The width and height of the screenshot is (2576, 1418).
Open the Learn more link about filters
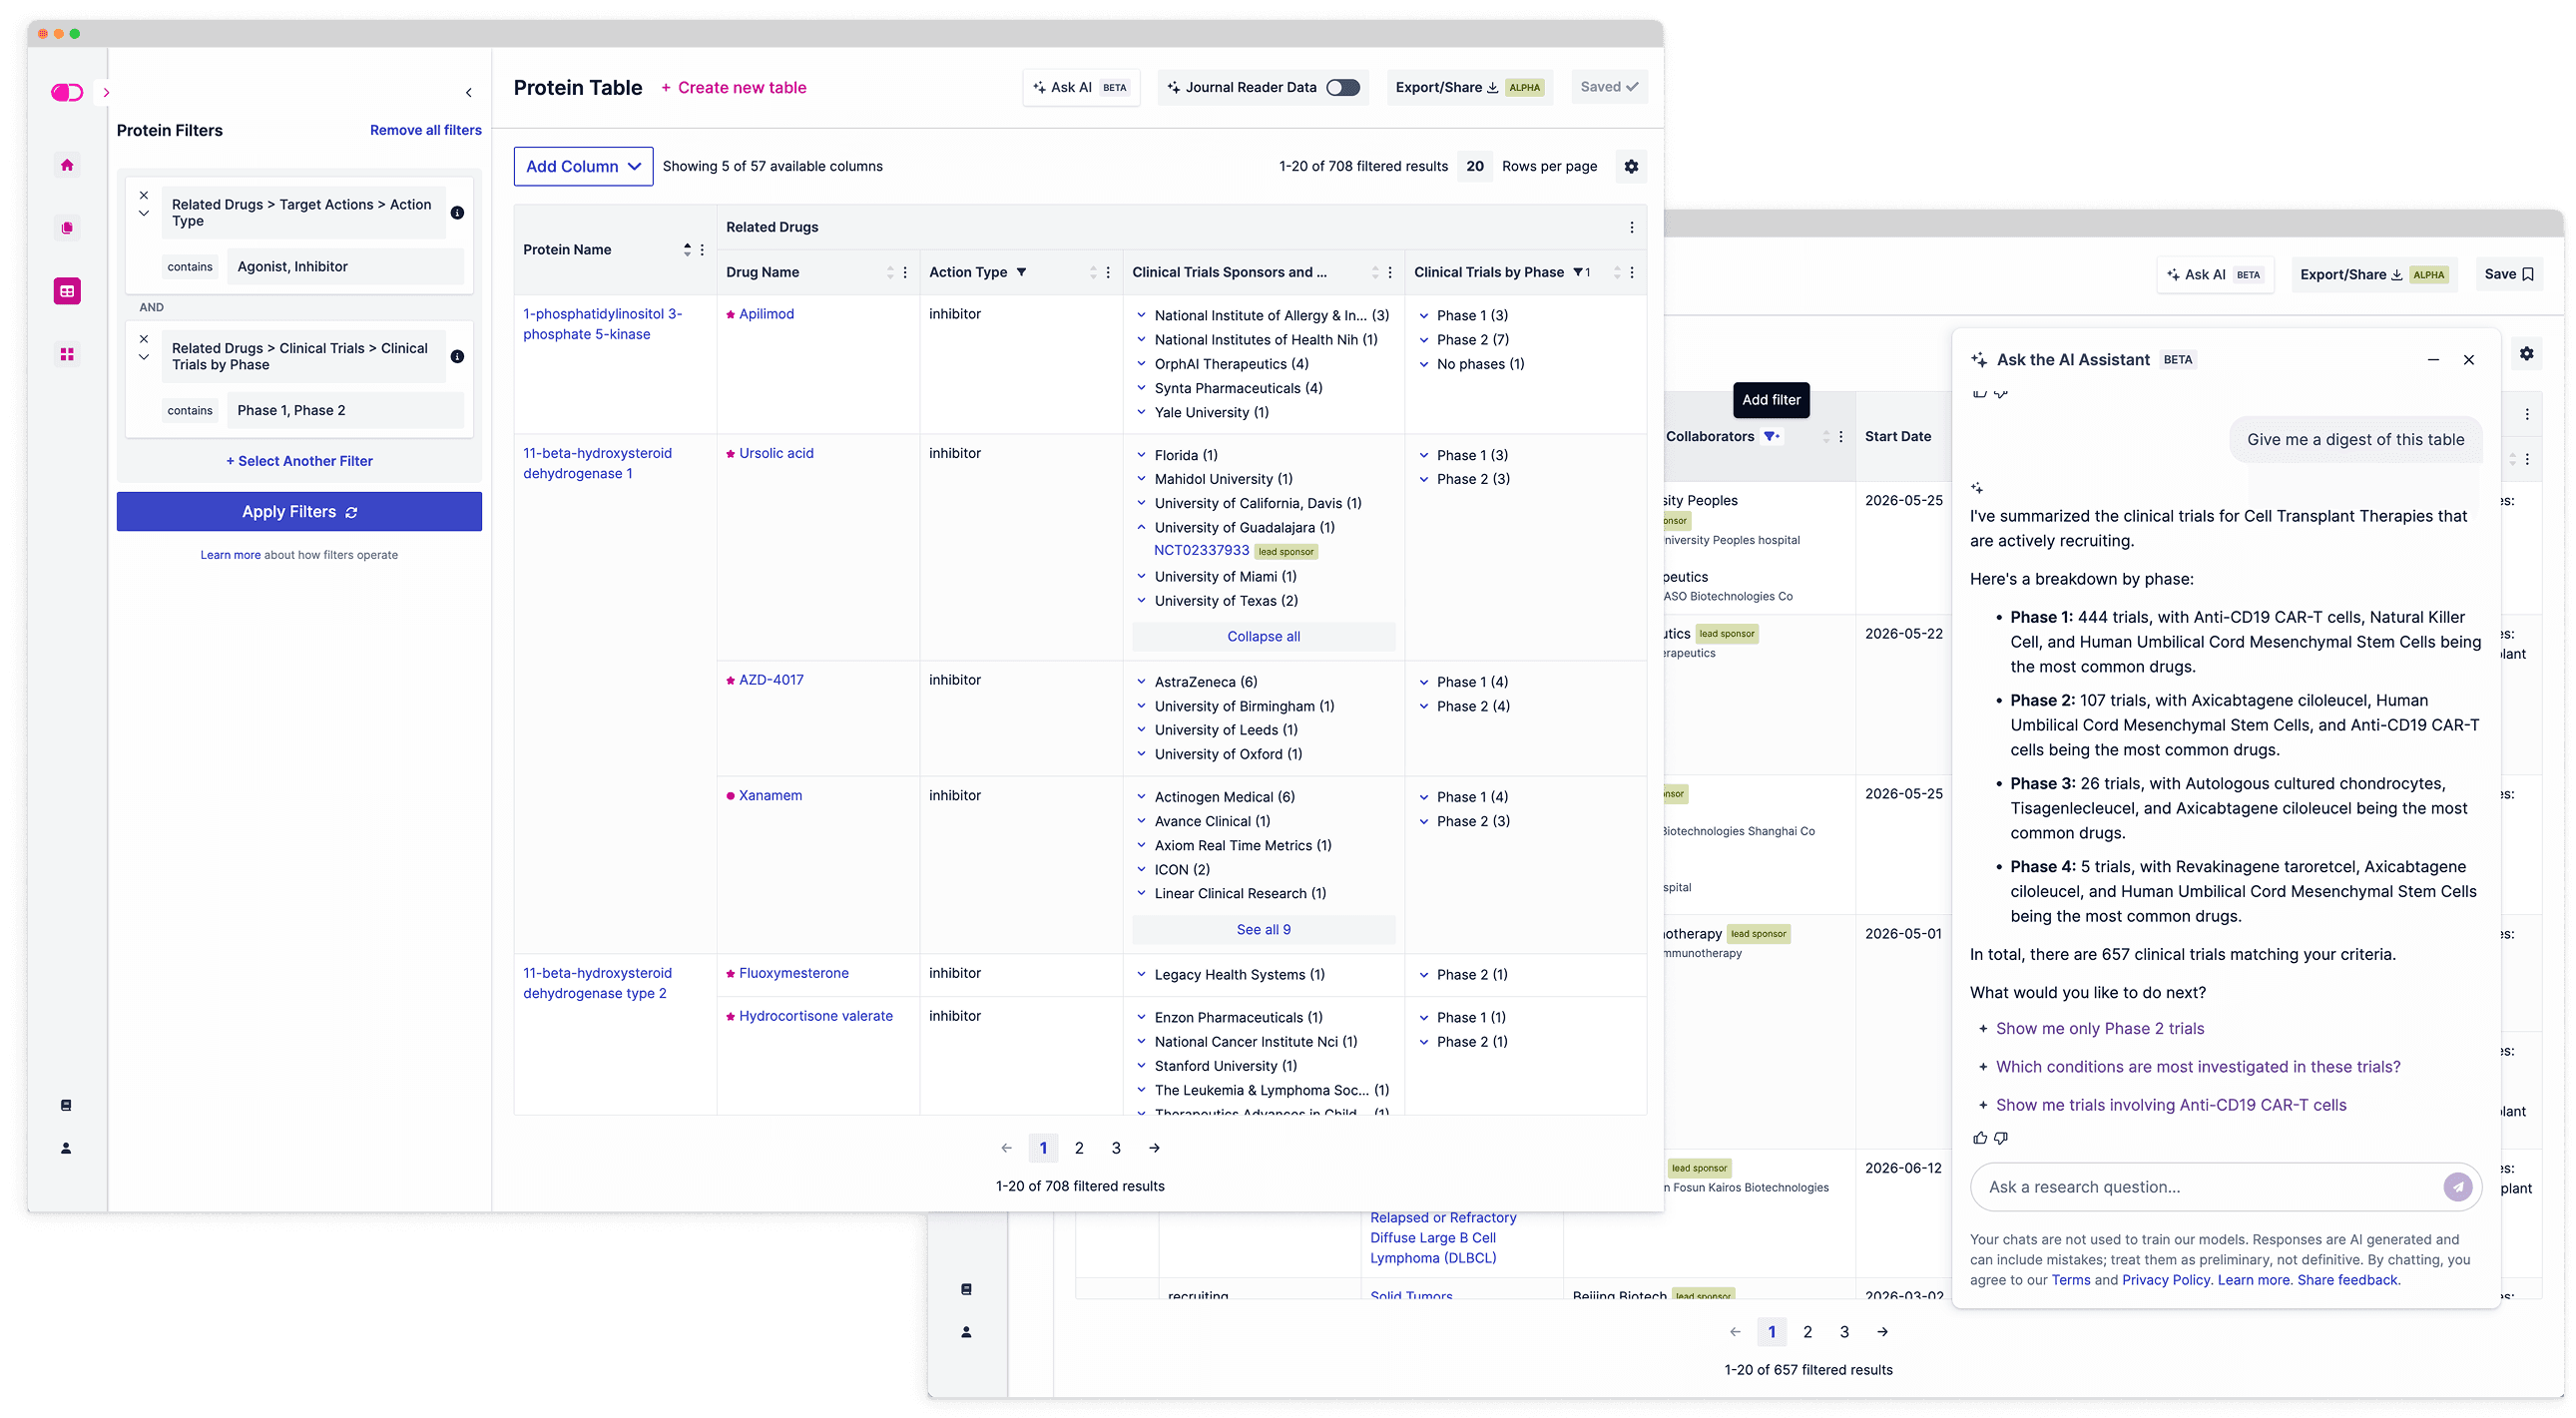pyautogui.click(x=230, y=555)
